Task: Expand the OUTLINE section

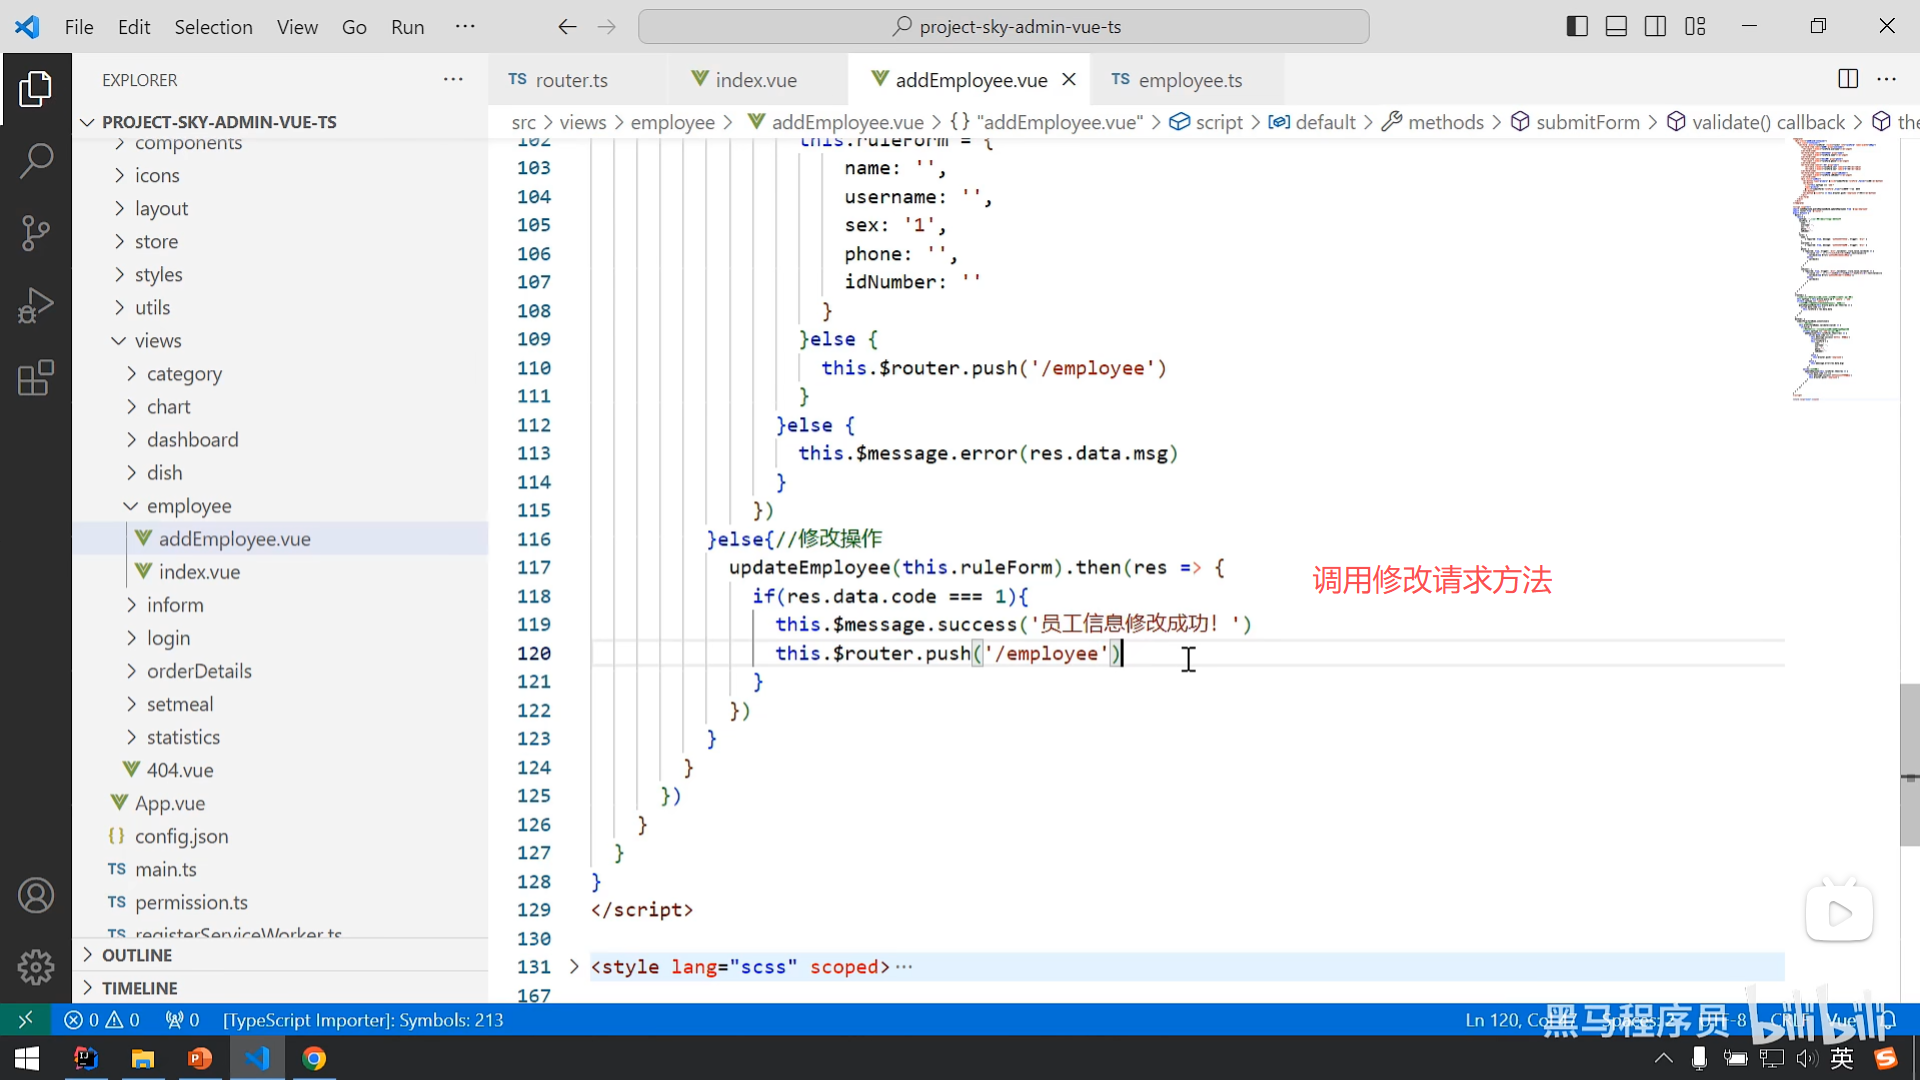Action: 137,955
